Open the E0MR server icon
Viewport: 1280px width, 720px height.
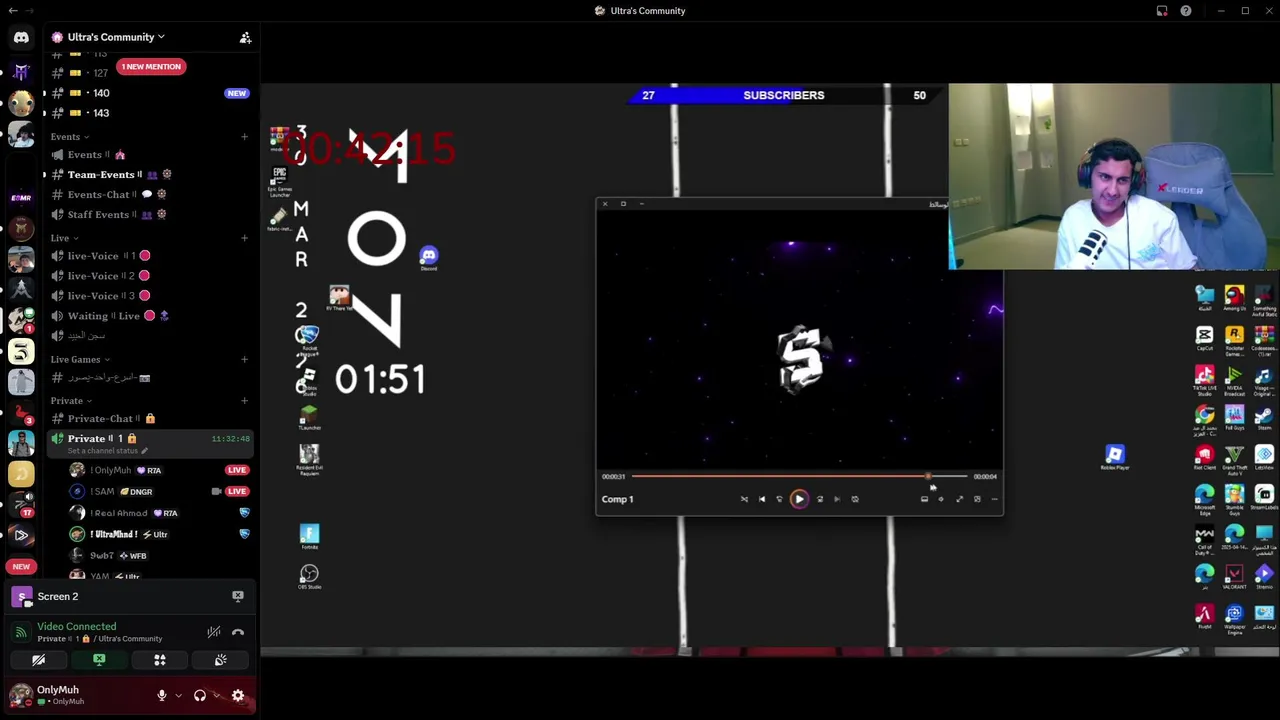tap(21, 197)
